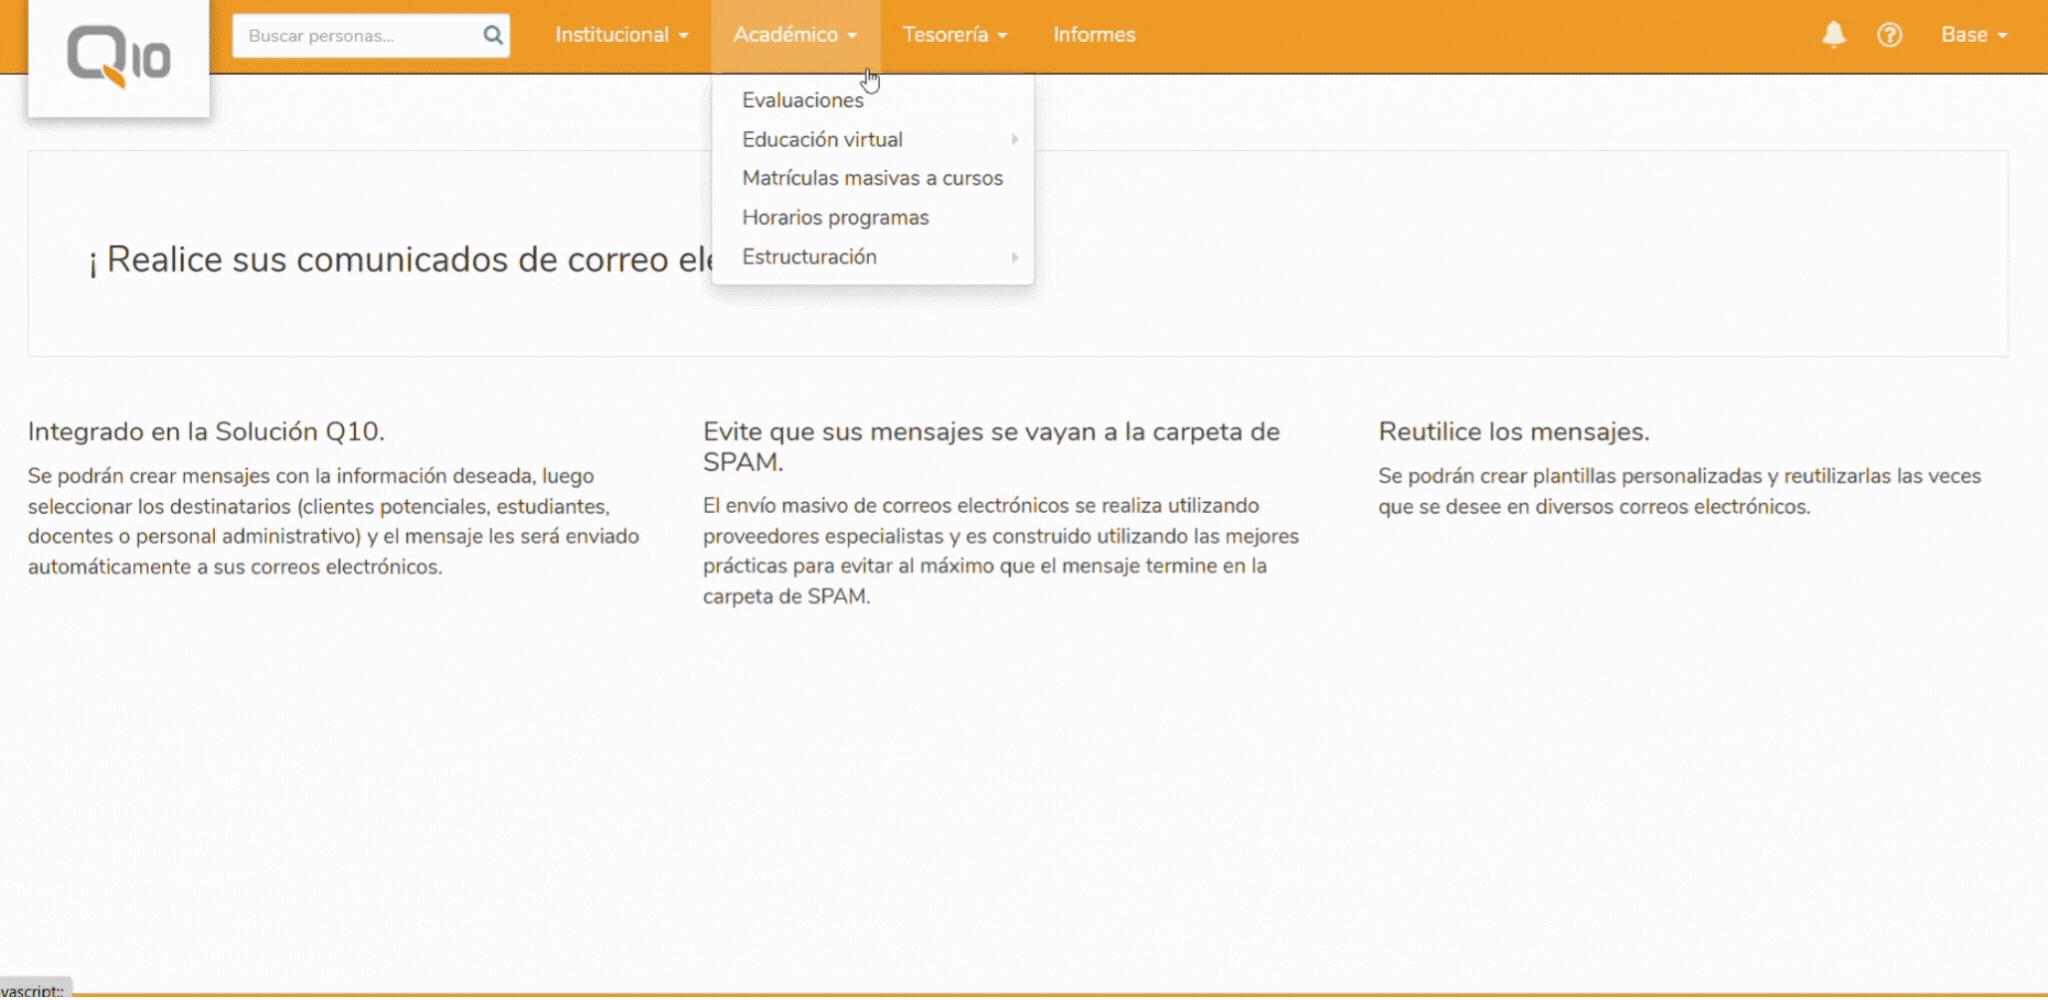The height and width of the screenshot is (1000, 2048).
Task: Choose the Educación virtual menu entry
Action: coord(822,140)
